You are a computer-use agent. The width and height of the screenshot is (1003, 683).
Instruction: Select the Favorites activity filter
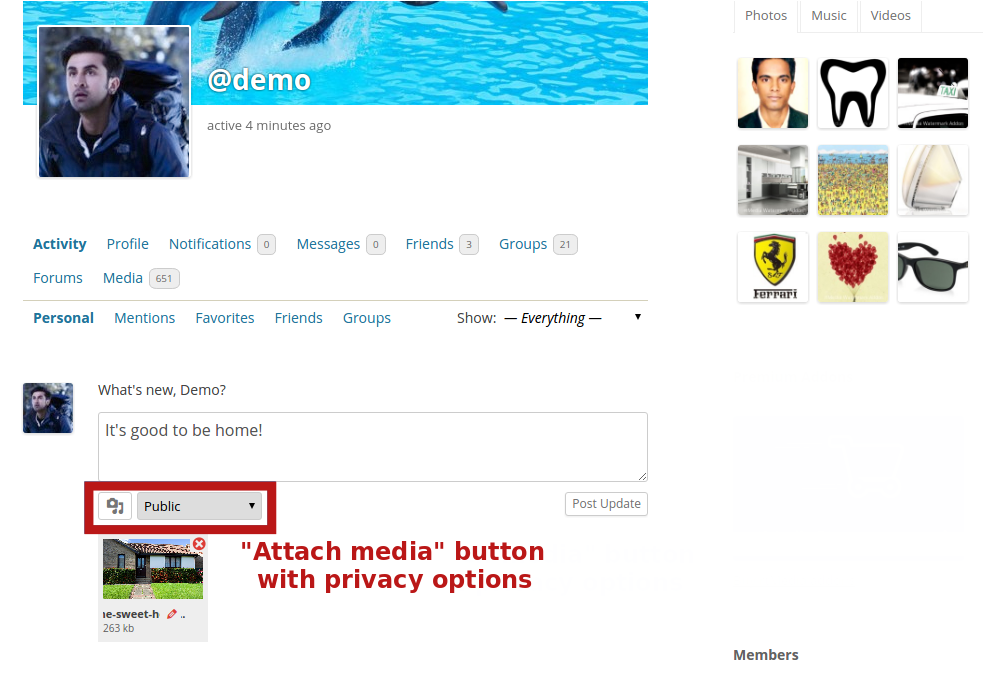224,318
